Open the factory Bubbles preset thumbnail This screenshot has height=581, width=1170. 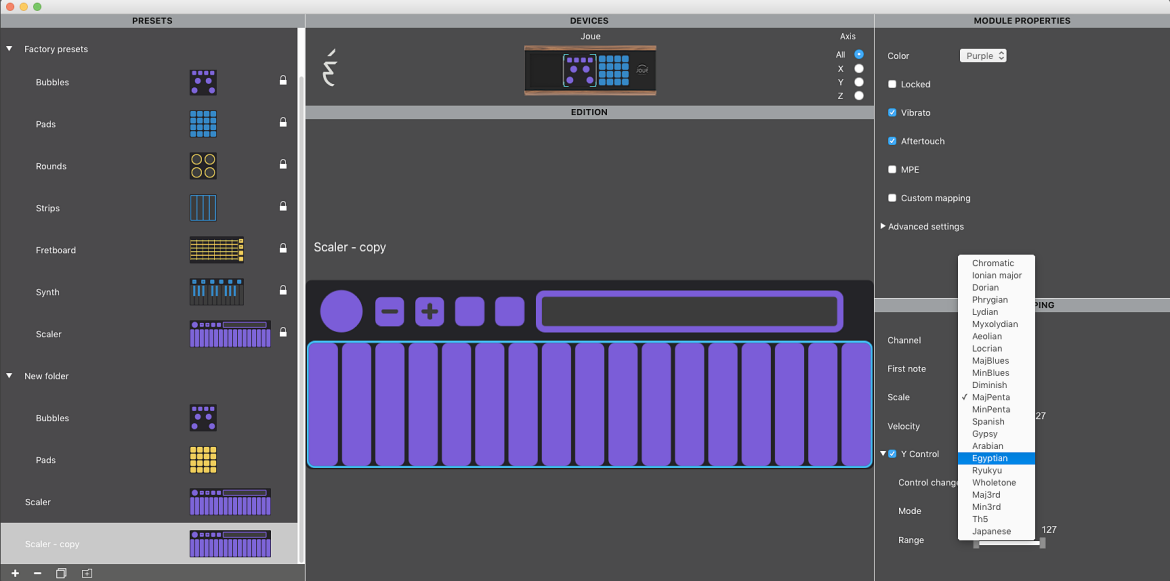click(203, 82)
